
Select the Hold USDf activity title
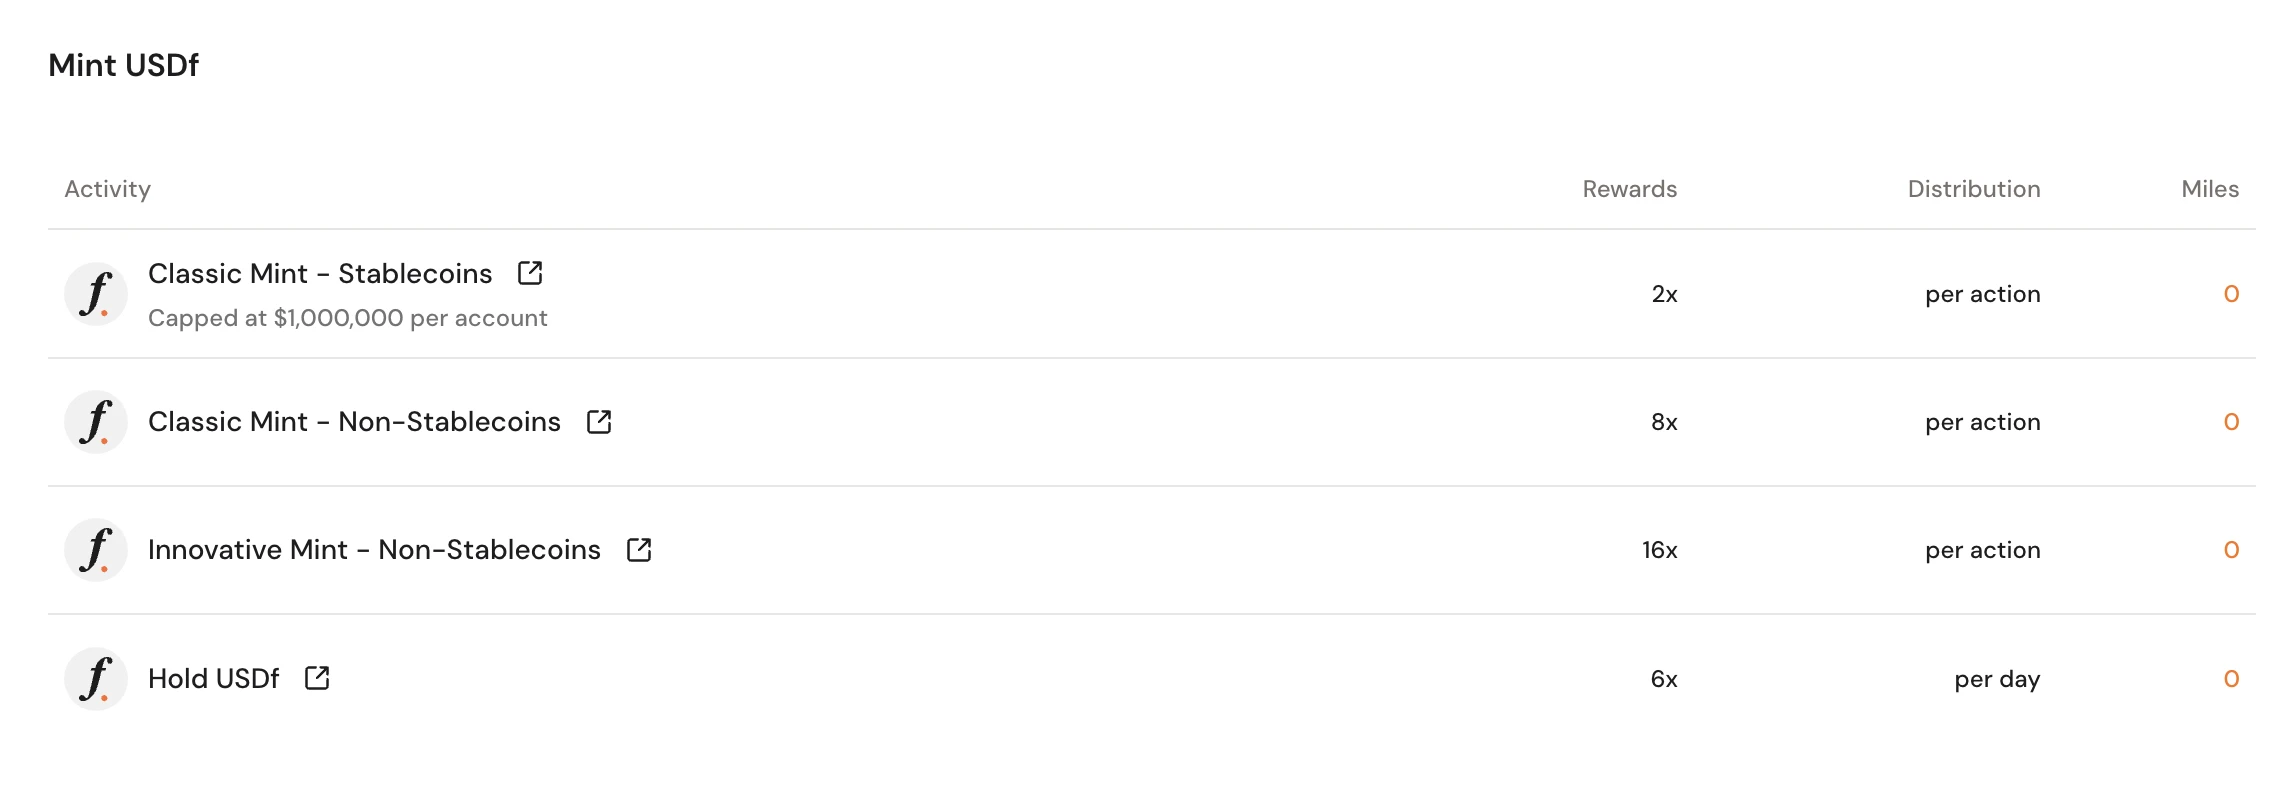213,678
